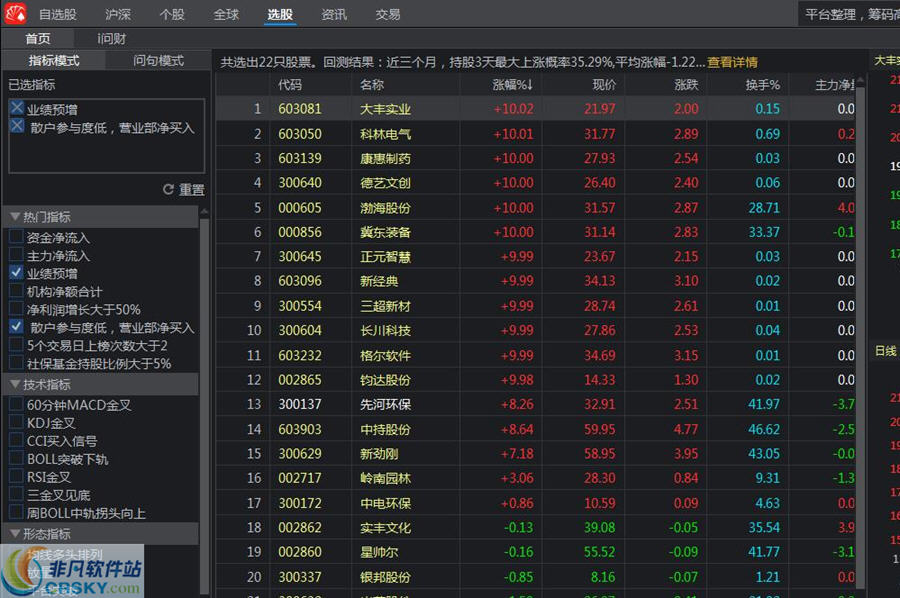Switch to the i问财 tab
900x598 pixels.
click(112, 38)
